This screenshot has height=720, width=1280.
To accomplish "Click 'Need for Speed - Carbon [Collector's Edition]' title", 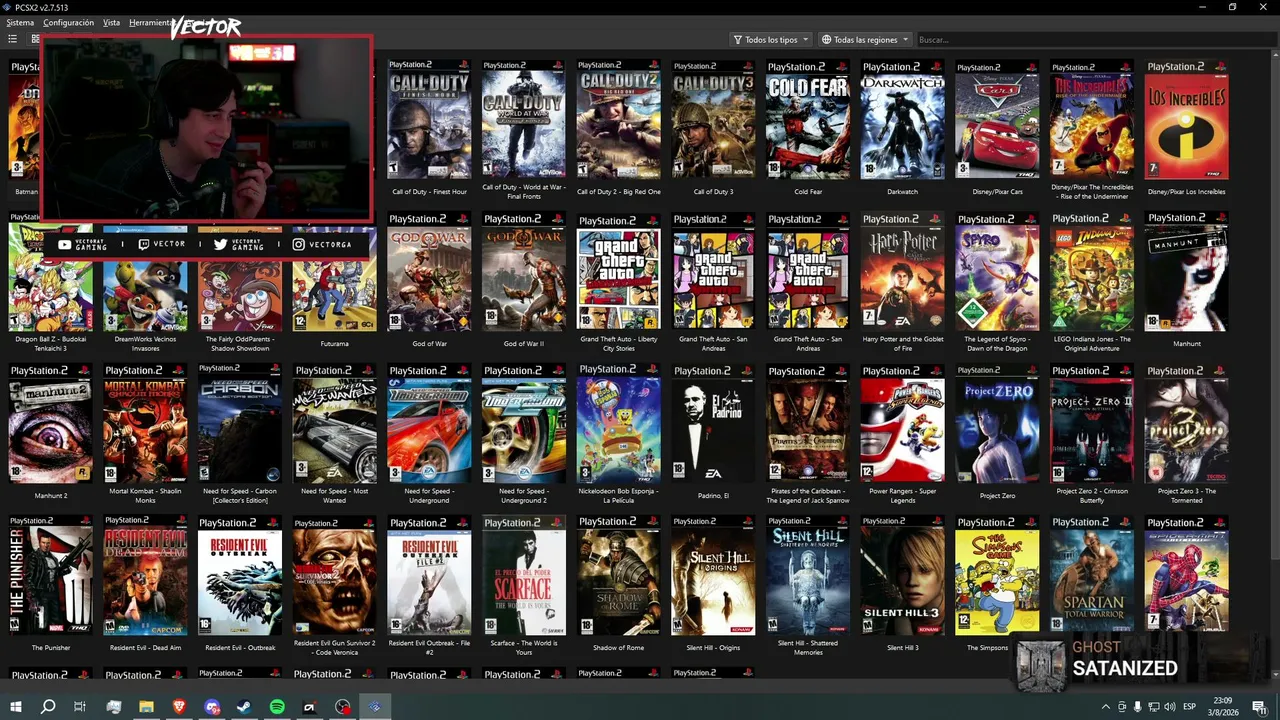I will (x=240, y=496).
